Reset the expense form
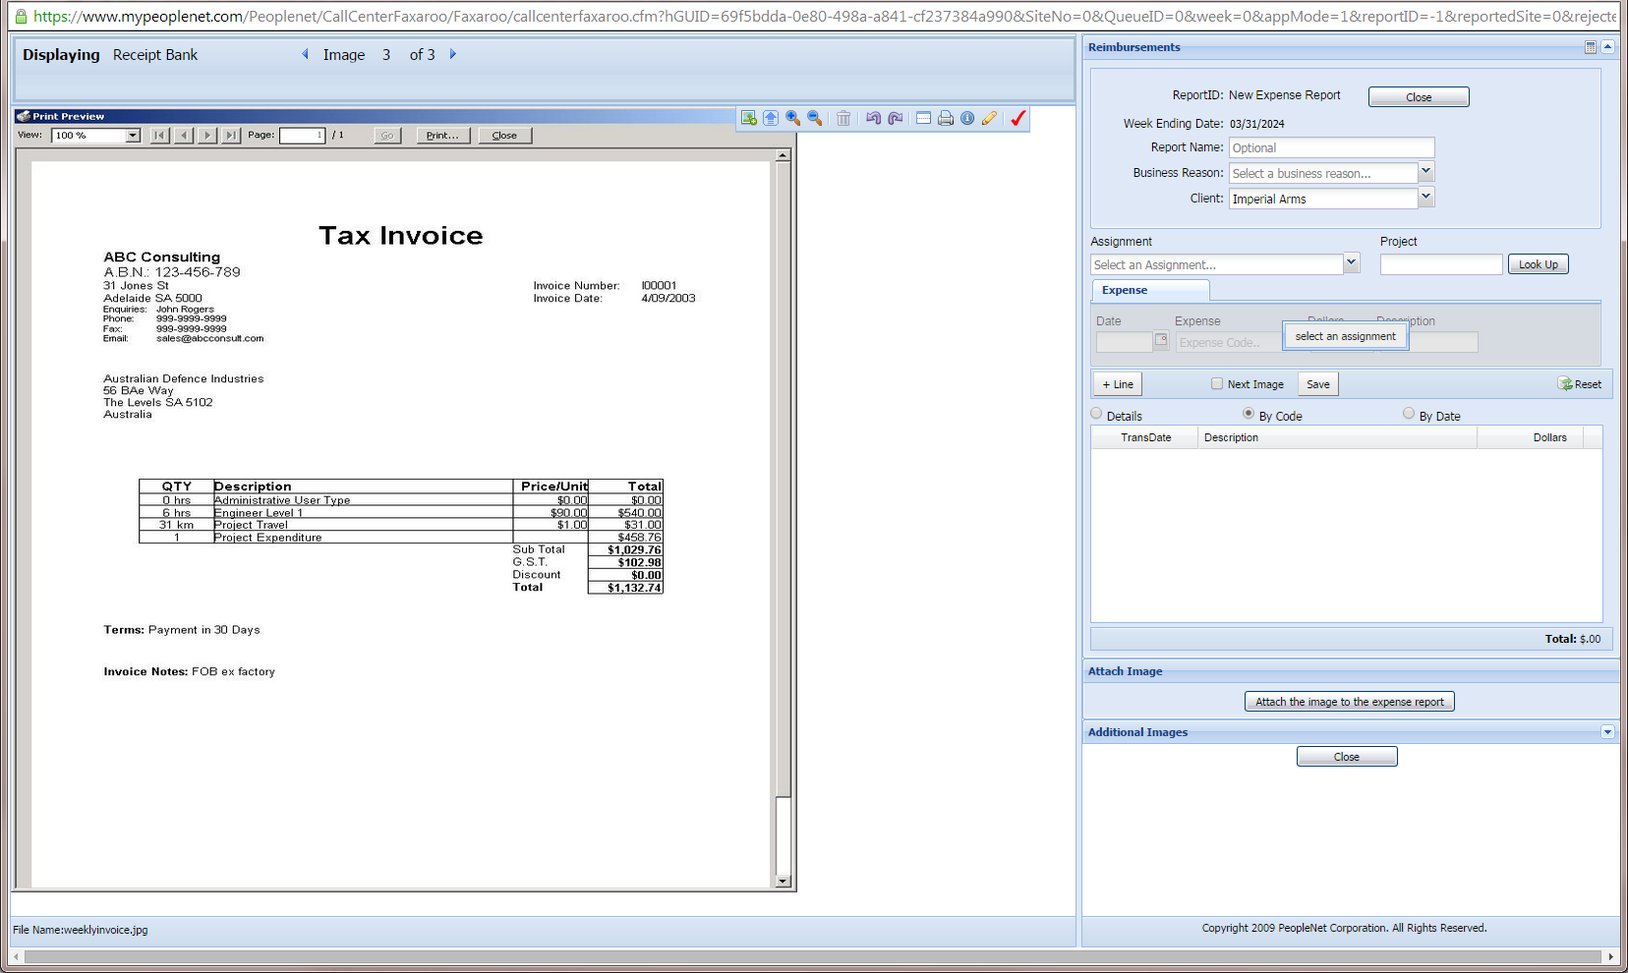This screenshot has height=973, width=1628. pos(1579,384)
